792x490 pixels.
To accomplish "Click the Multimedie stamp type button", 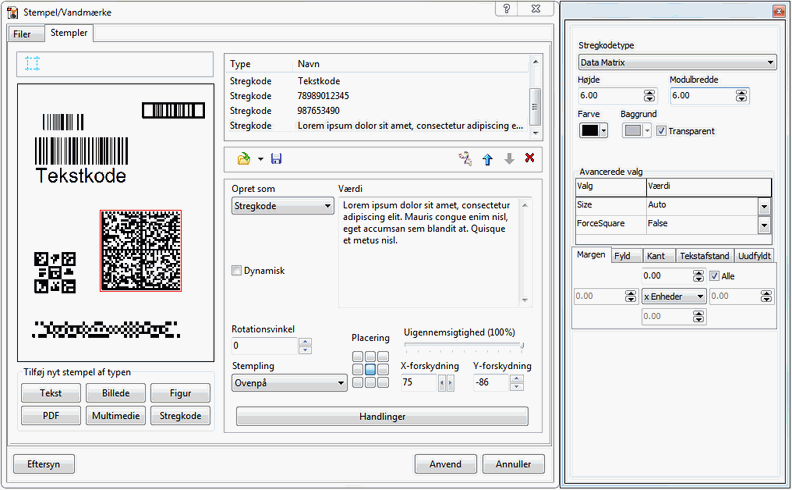I will [x=116, y=416].
